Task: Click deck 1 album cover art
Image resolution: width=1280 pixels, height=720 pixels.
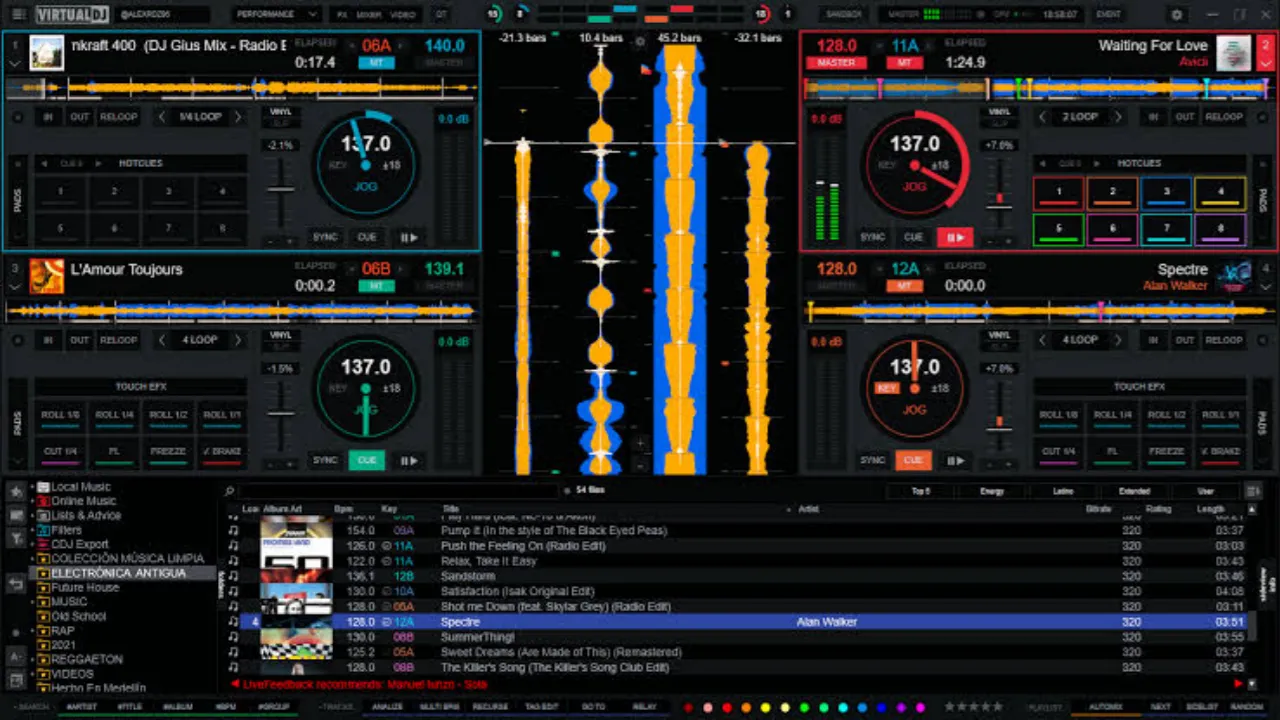Action: 46,53
